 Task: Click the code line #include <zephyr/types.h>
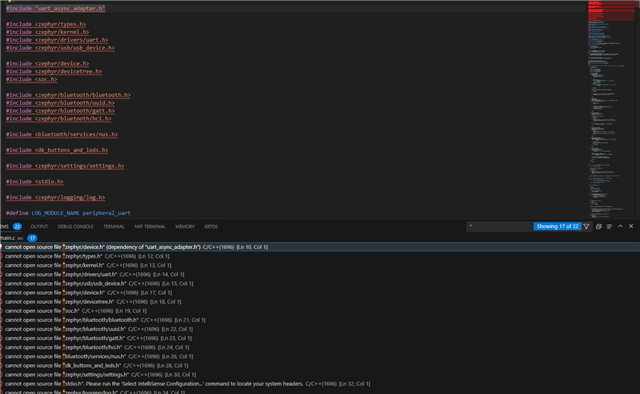(x=46, y=24)
